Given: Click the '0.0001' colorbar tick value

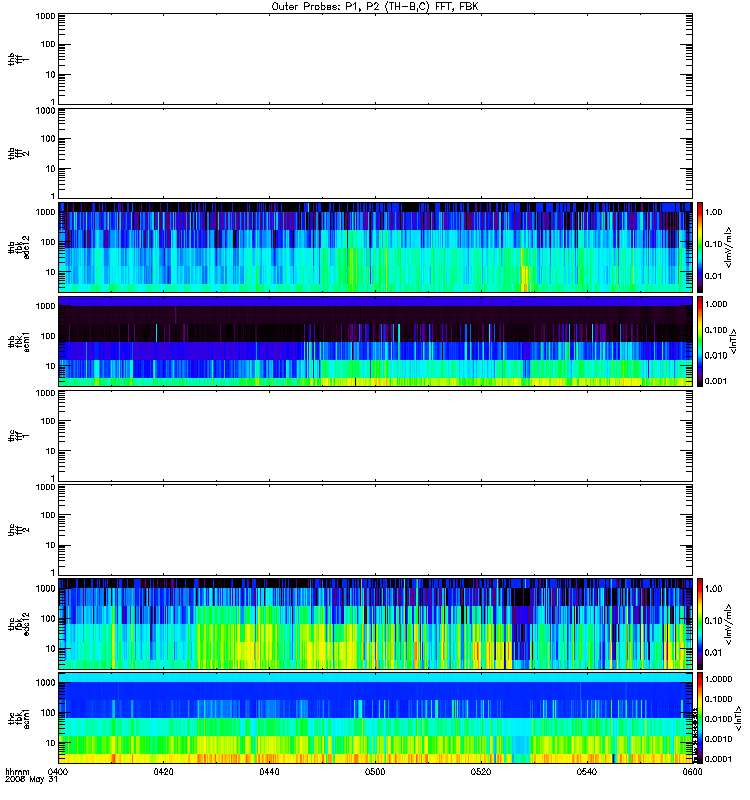Looking at the screenshot, I should tap(718, 759).
